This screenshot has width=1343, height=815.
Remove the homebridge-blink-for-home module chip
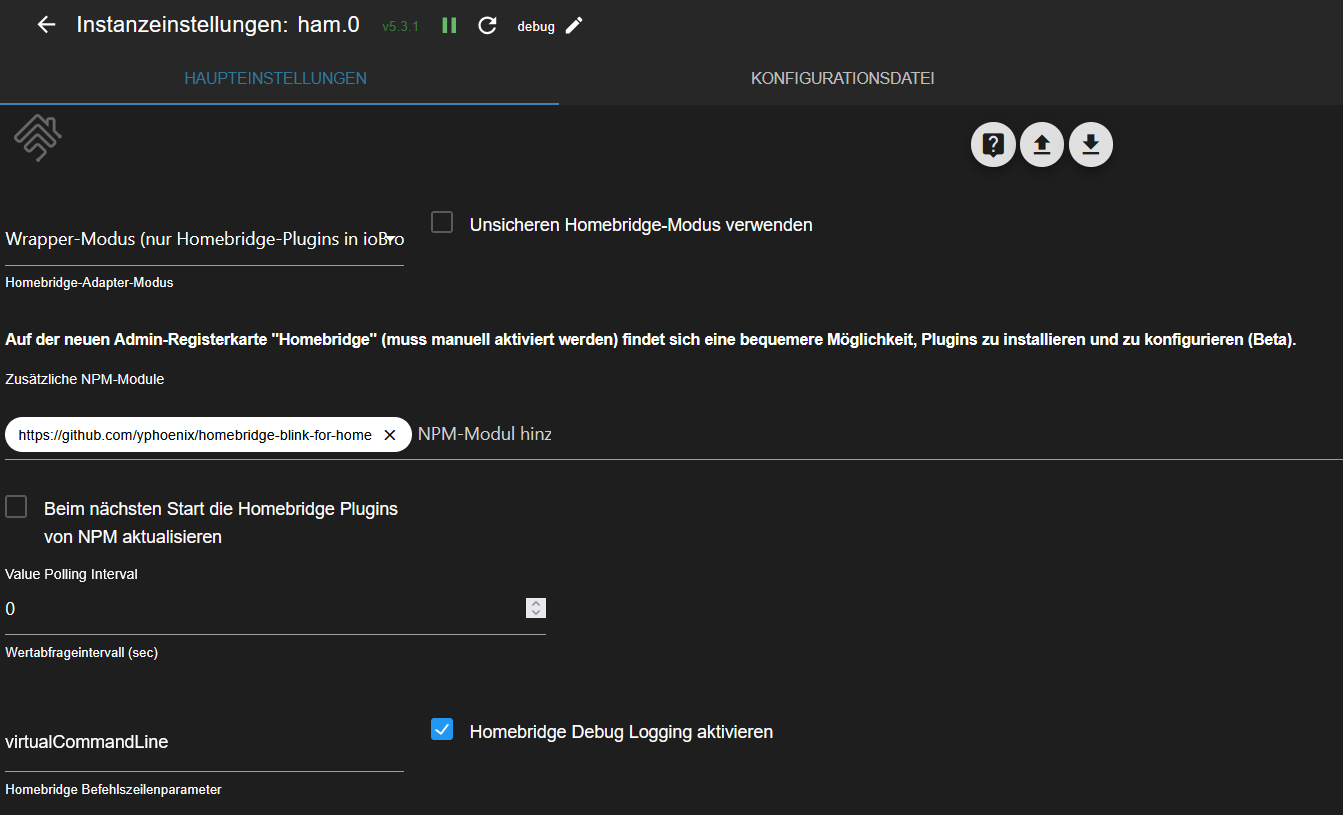coord(390,435)
